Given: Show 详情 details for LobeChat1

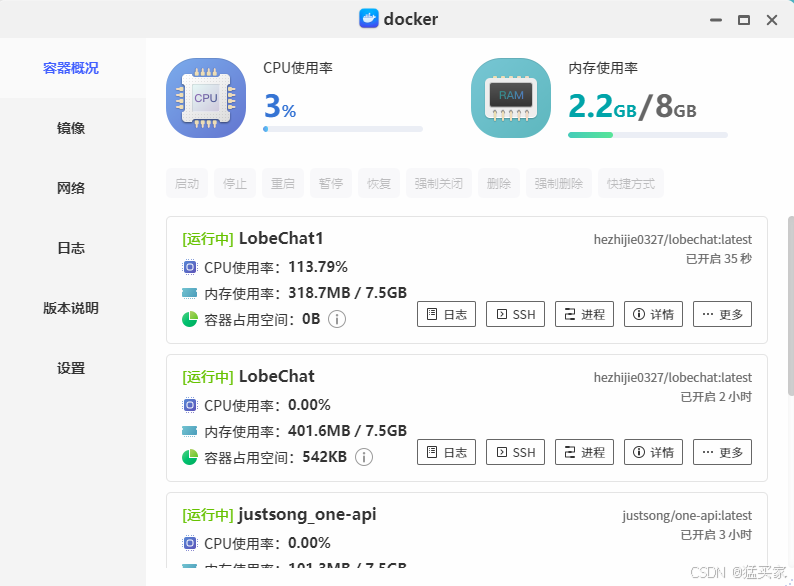Looking at the screenshot, I should pos(653,314).
